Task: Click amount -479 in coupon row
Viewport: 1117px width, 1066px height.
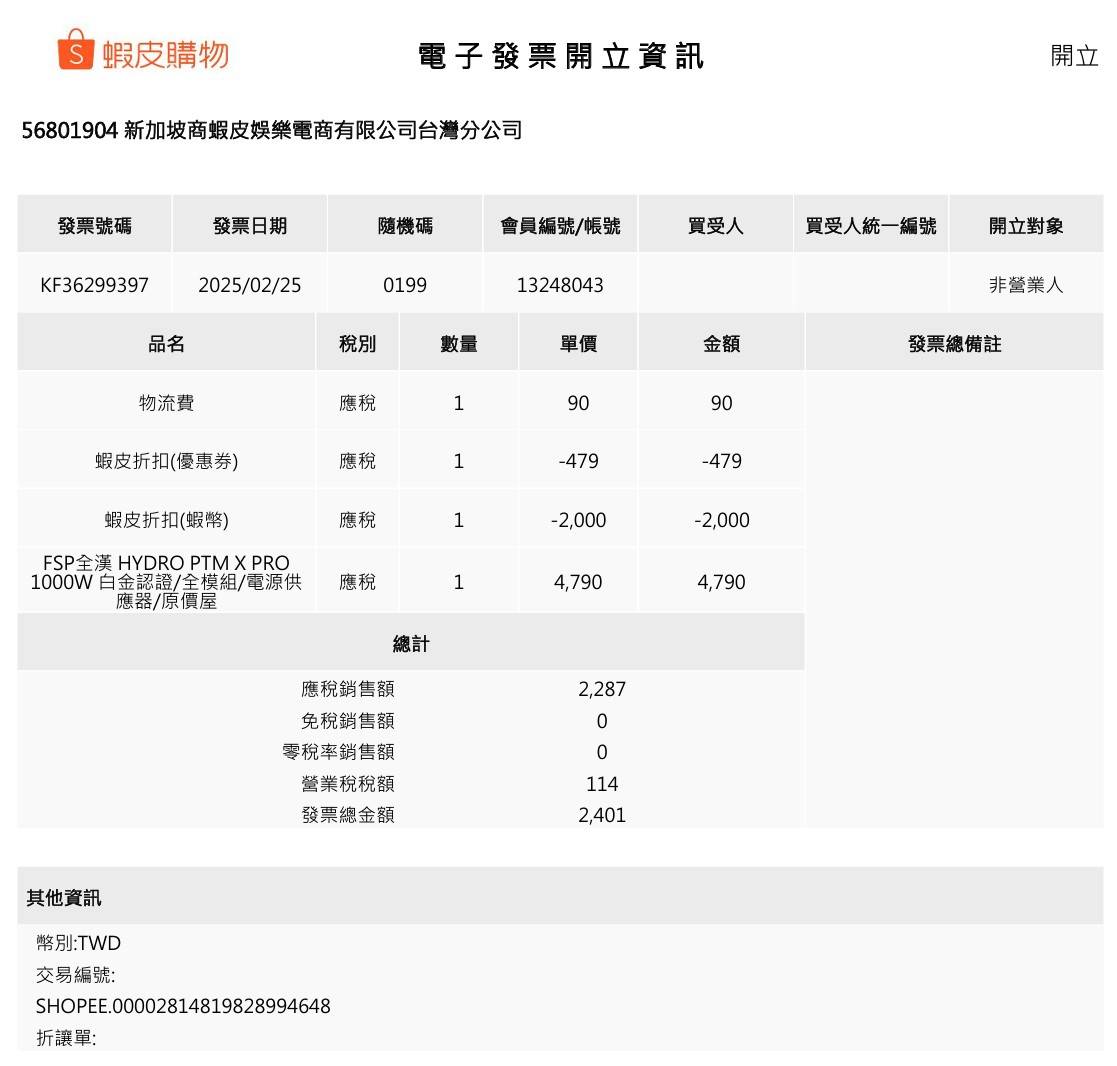Action: tap(722, 461)
